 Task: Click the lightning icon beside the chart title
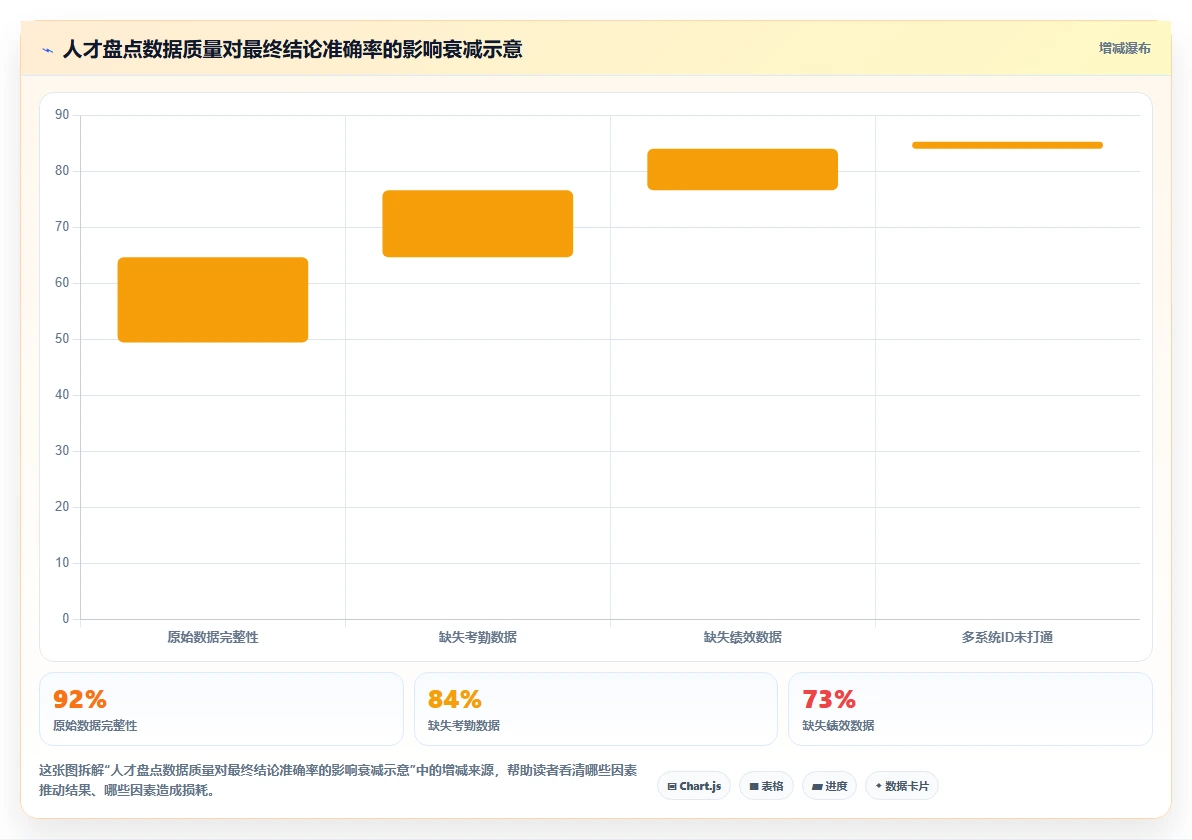tap(48, 50)
